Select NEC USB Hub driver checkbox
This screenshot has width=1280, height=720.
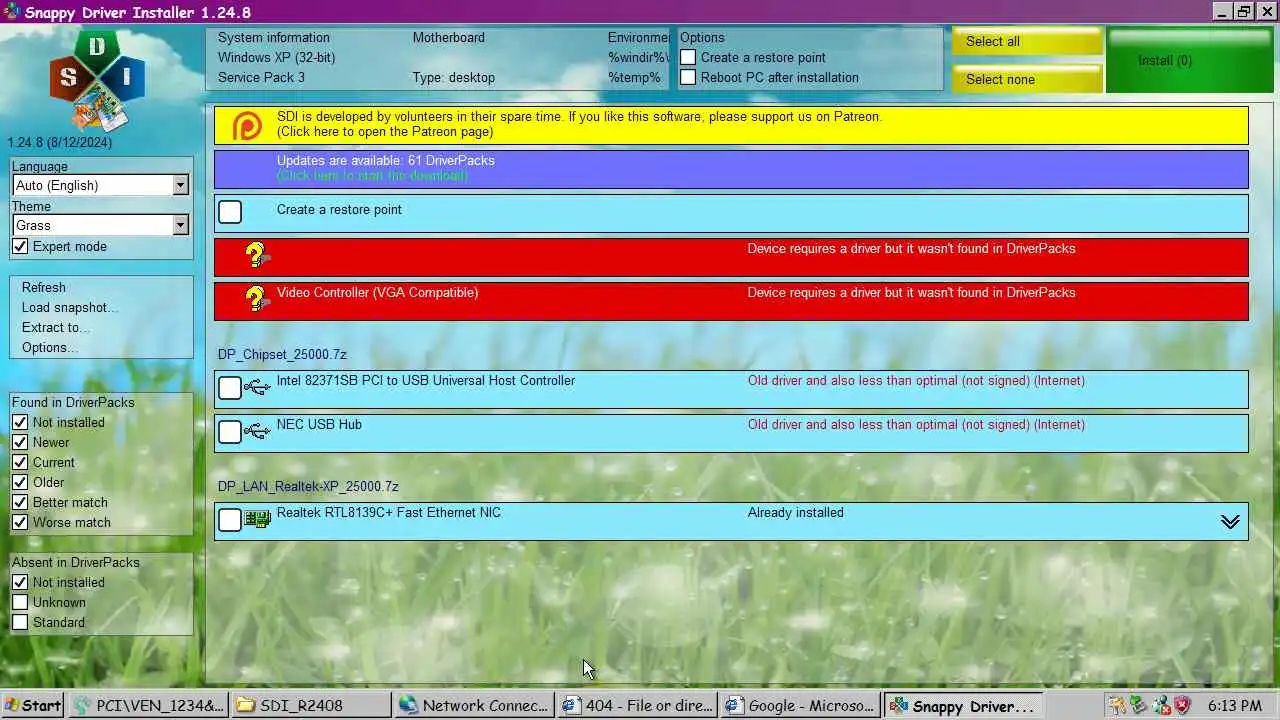pyautogui.click(x=230, y=432)
